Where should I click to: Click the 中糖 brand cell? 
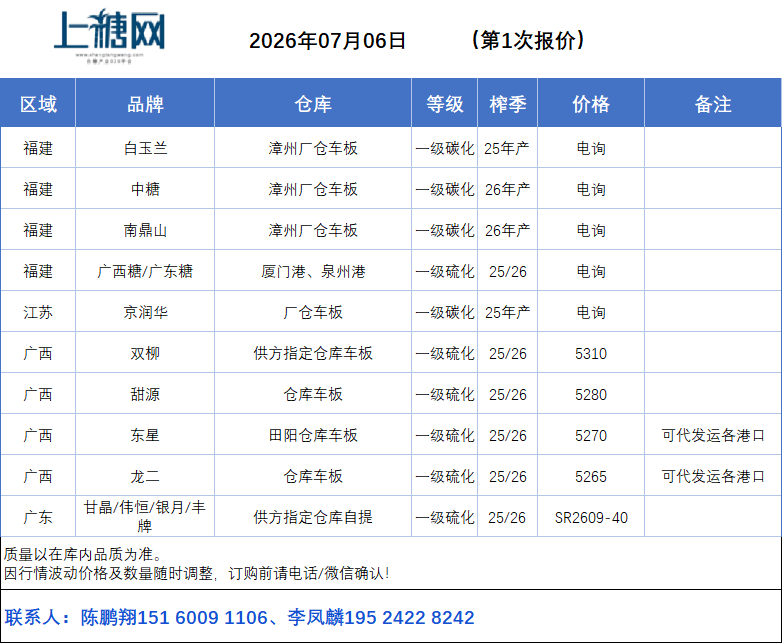click(x=145, y=189)
